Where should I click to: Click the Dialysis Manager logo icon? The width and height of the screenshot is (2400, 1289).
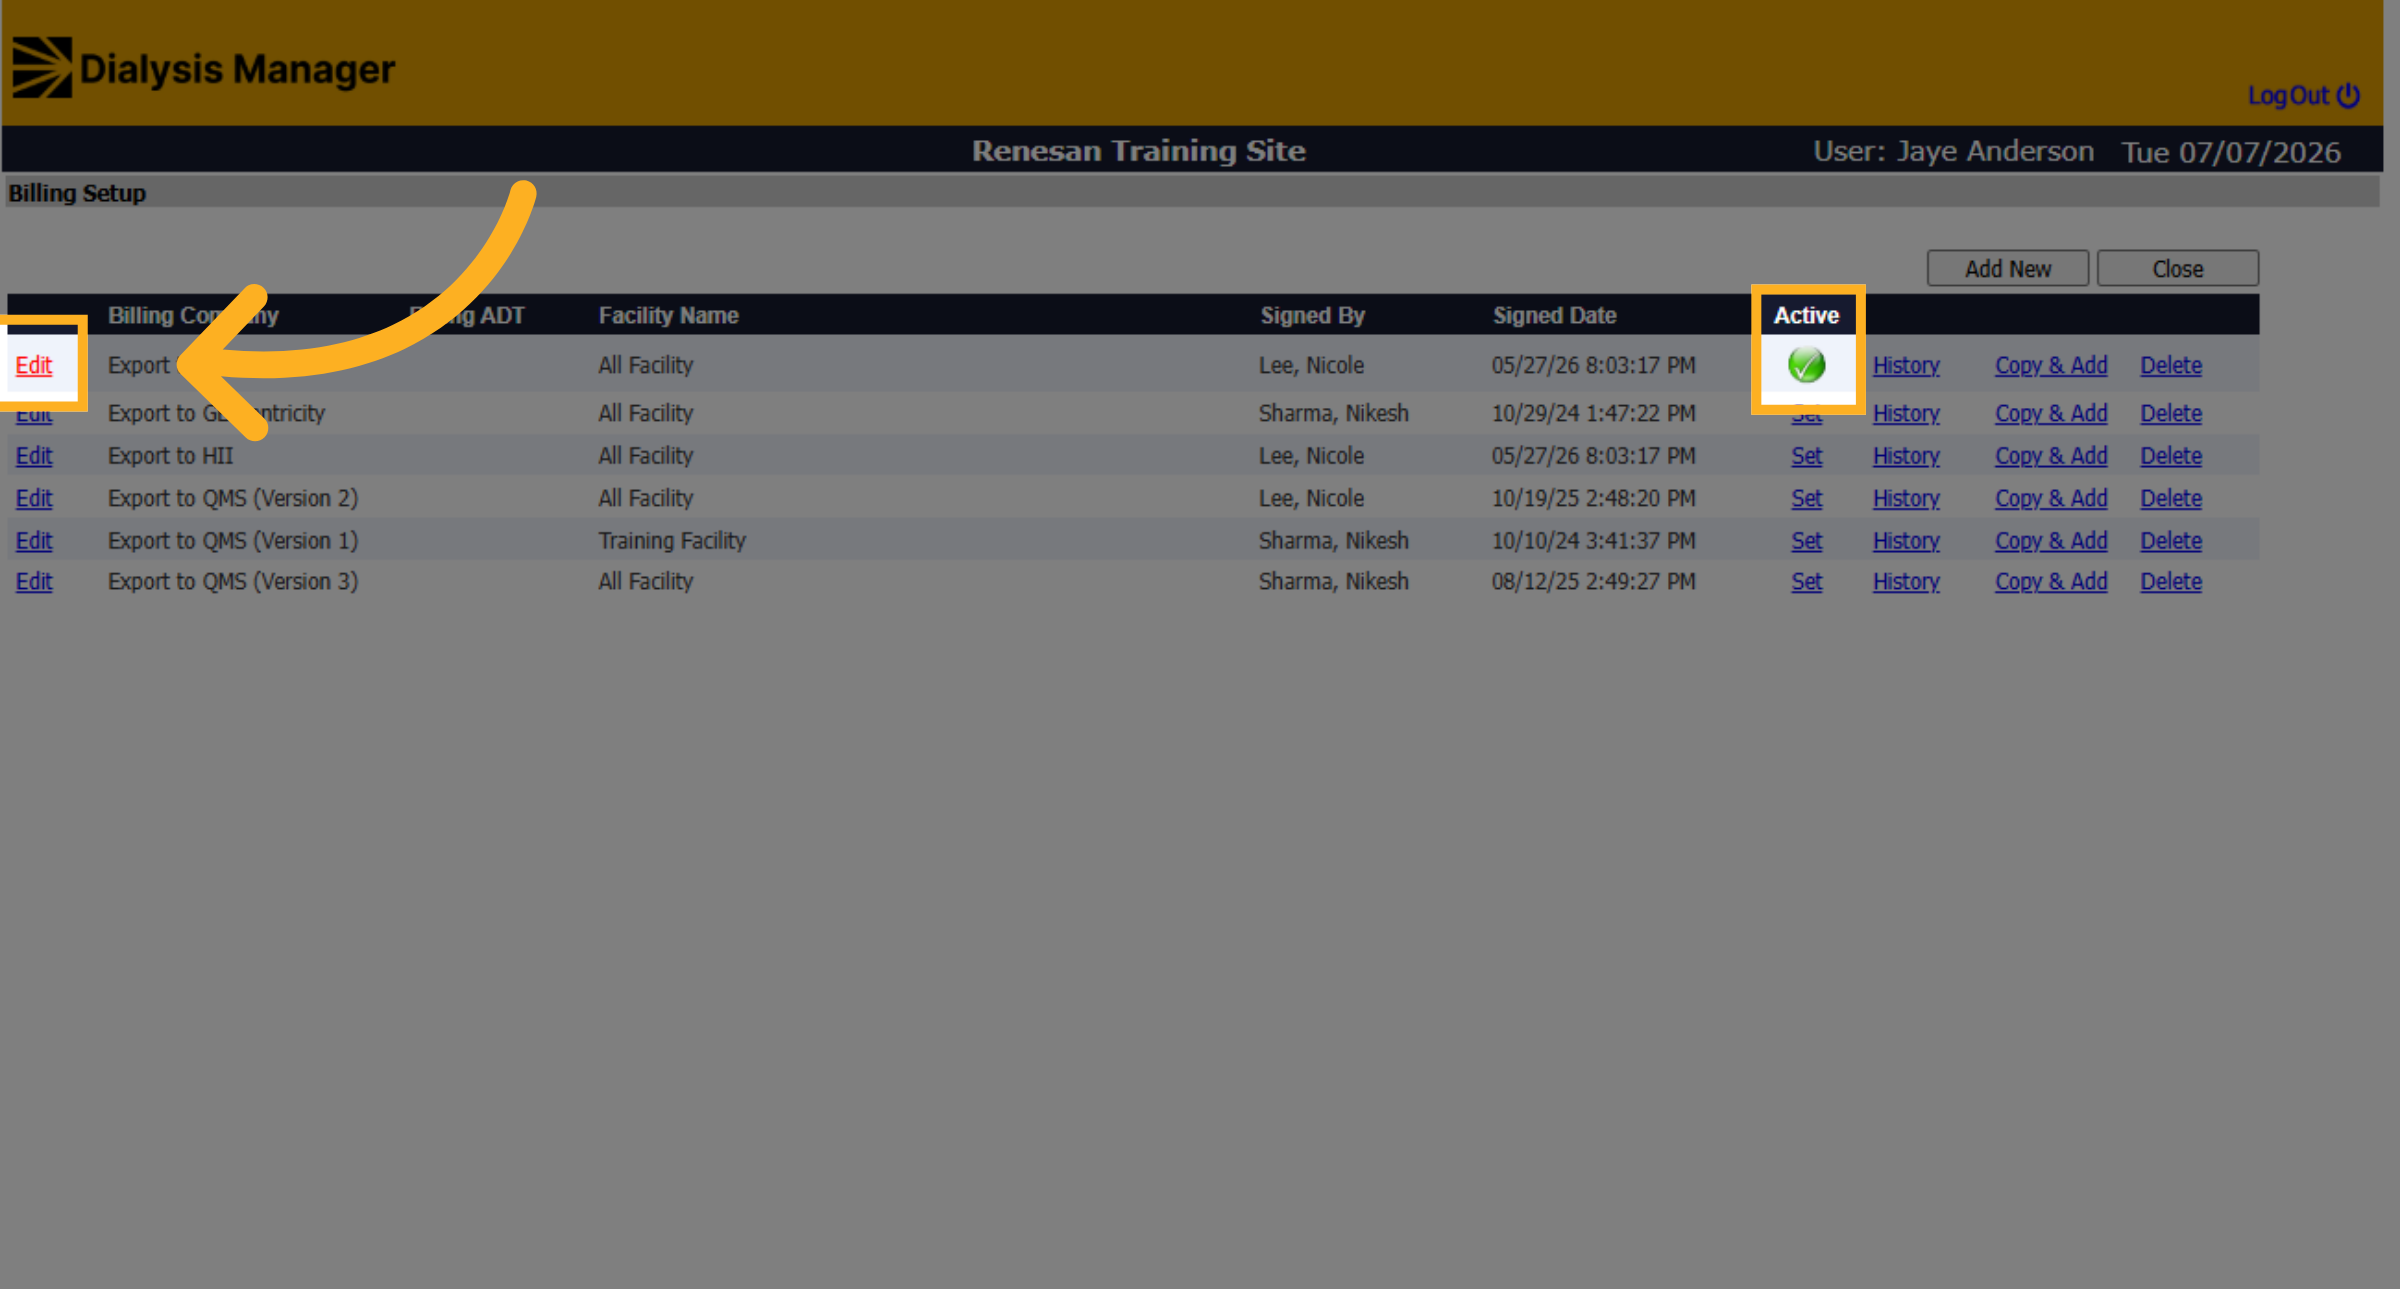tap(42, 68)
